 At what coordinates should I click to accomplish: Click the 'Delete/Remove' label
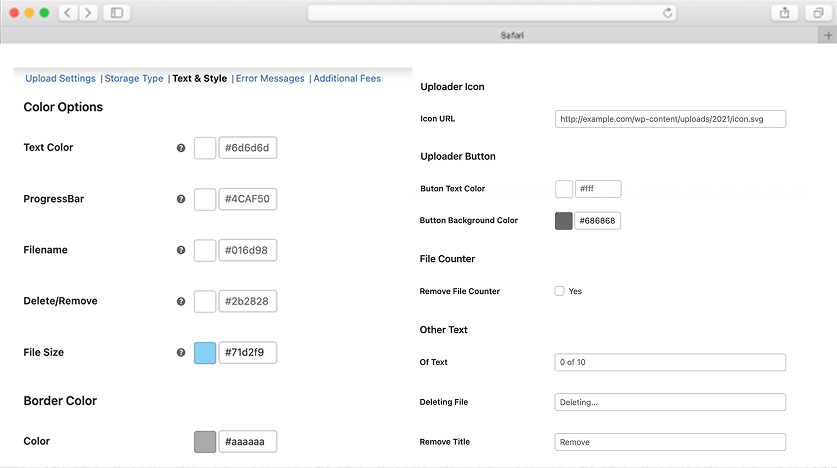60,301
